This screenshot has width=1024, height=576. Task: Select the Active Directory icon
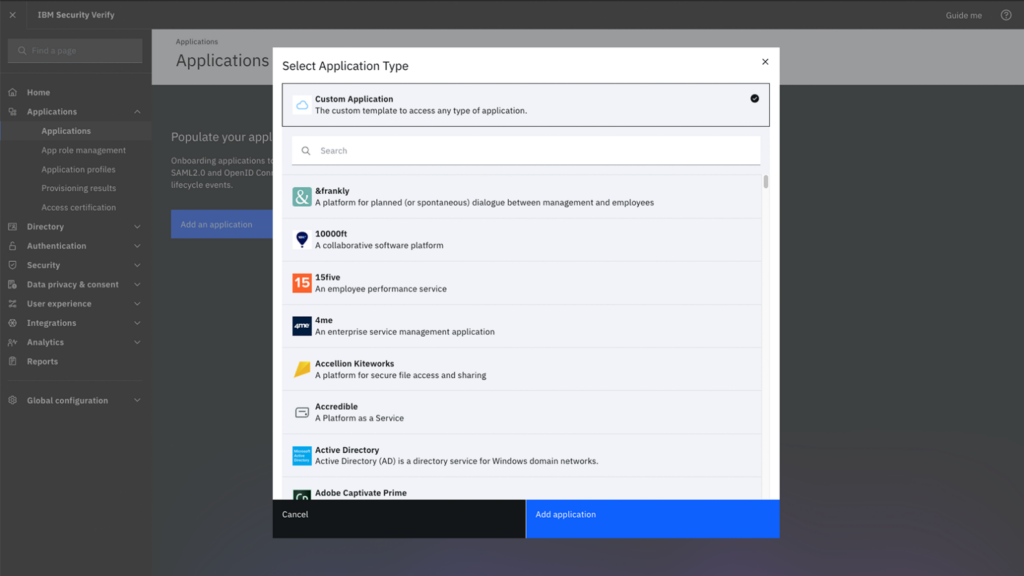pyautogui.click(x=301, y=455)
